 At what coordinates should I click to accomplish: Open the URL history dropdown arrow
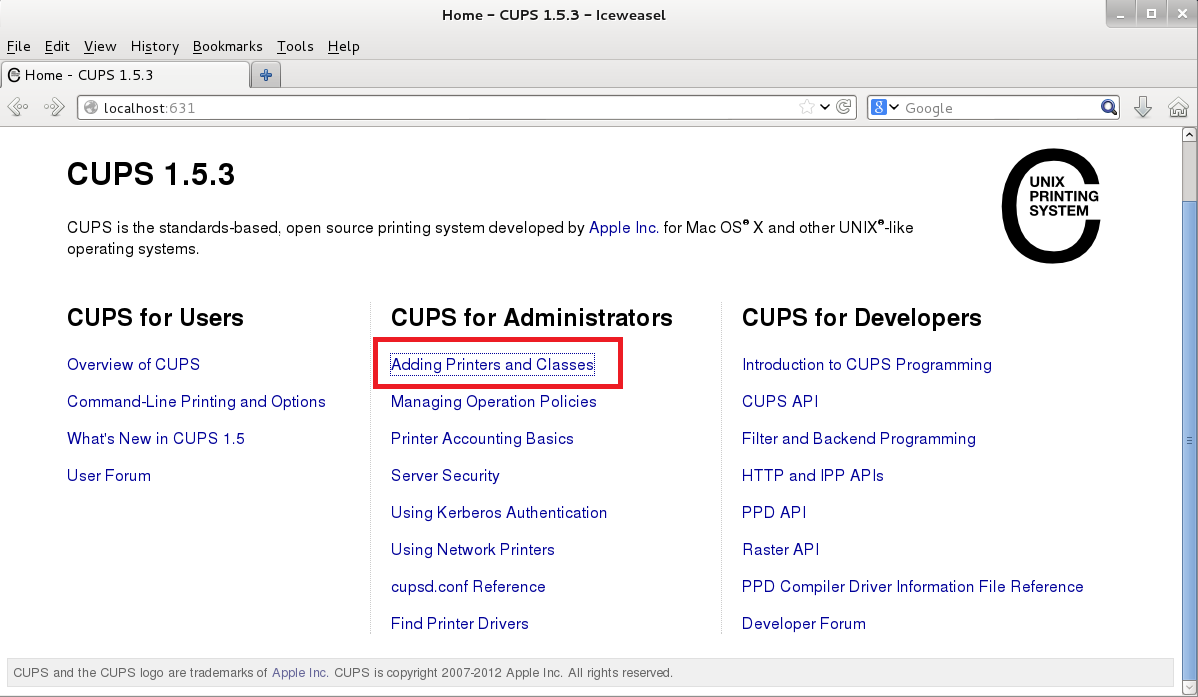coord(825,107)
